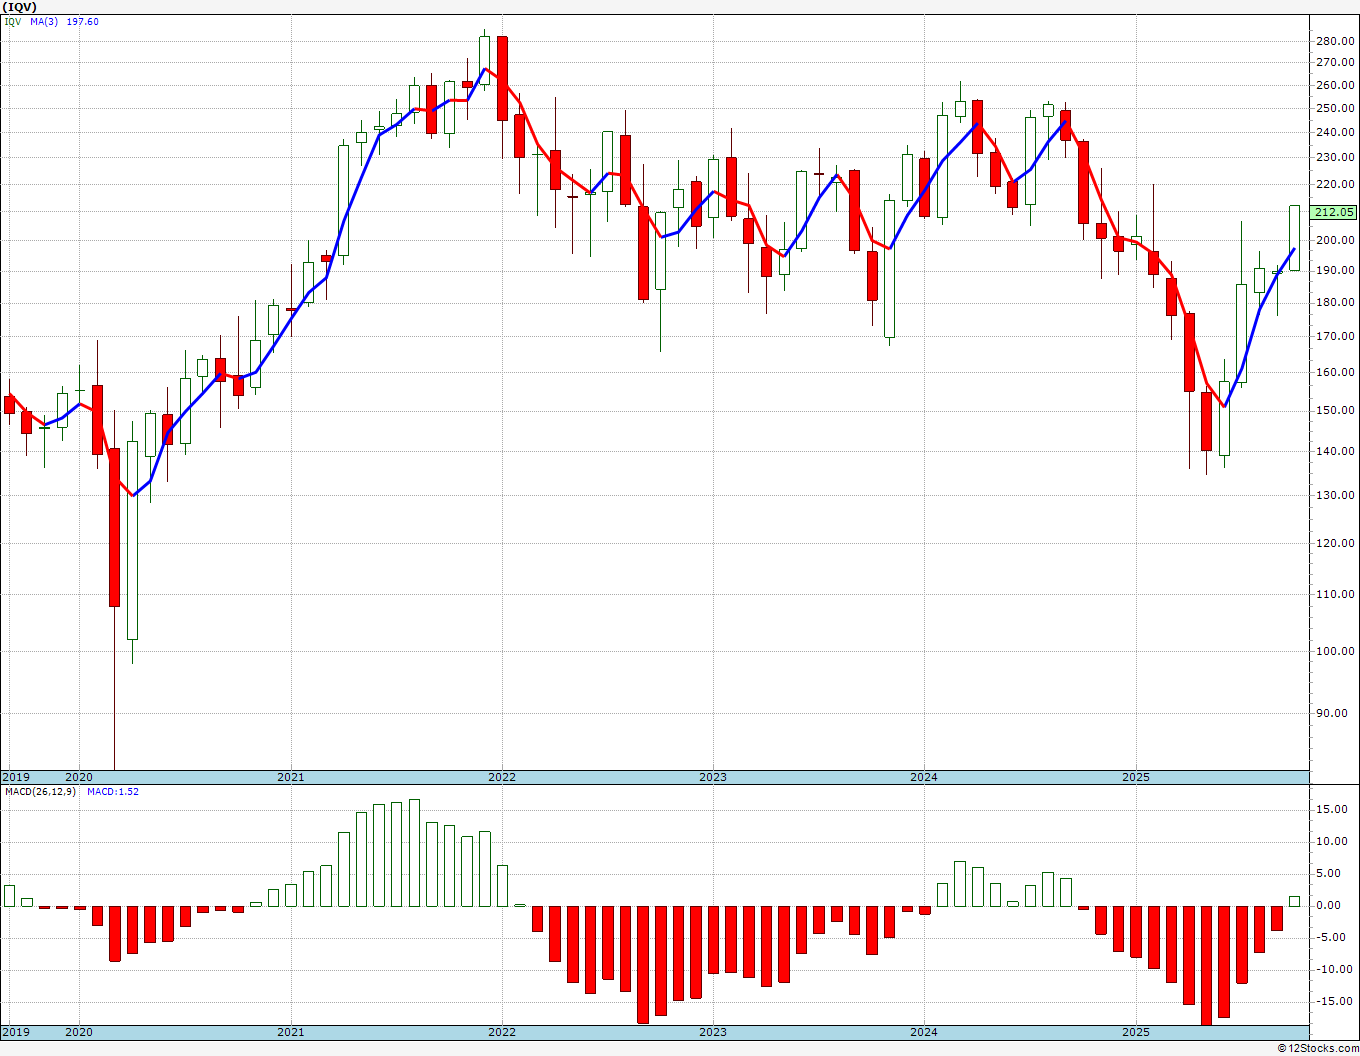The height and width of the screenshot is (1056, 1360).
Task: Select the IQV legend label
Action: [11, 22]
